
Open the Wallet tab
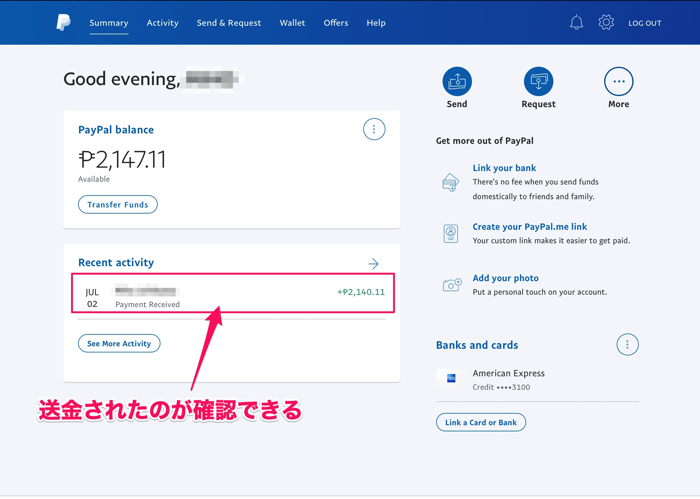pos(292,23)
